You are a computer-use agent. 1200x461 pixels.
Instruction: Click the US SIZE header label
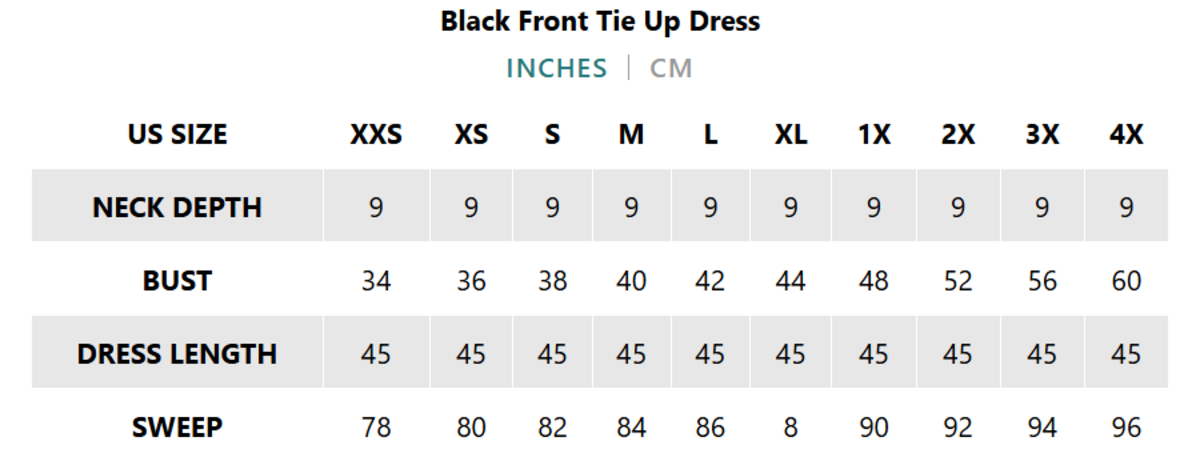coord(177,134)
